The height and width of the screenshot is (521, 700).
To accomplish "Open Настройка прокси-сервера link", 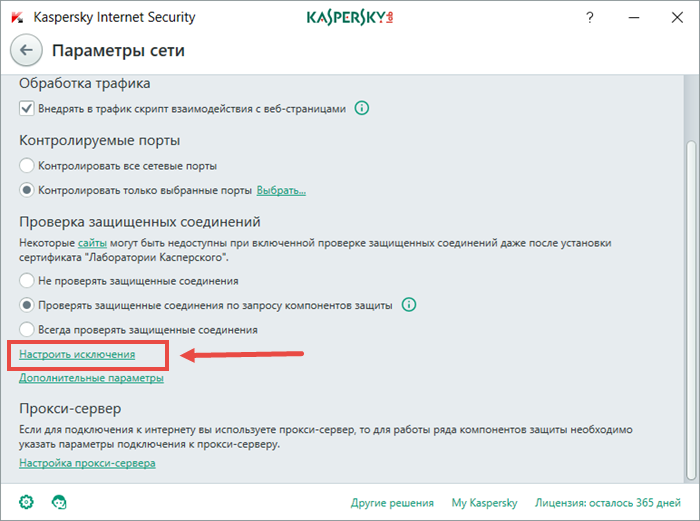I will 87,463.
